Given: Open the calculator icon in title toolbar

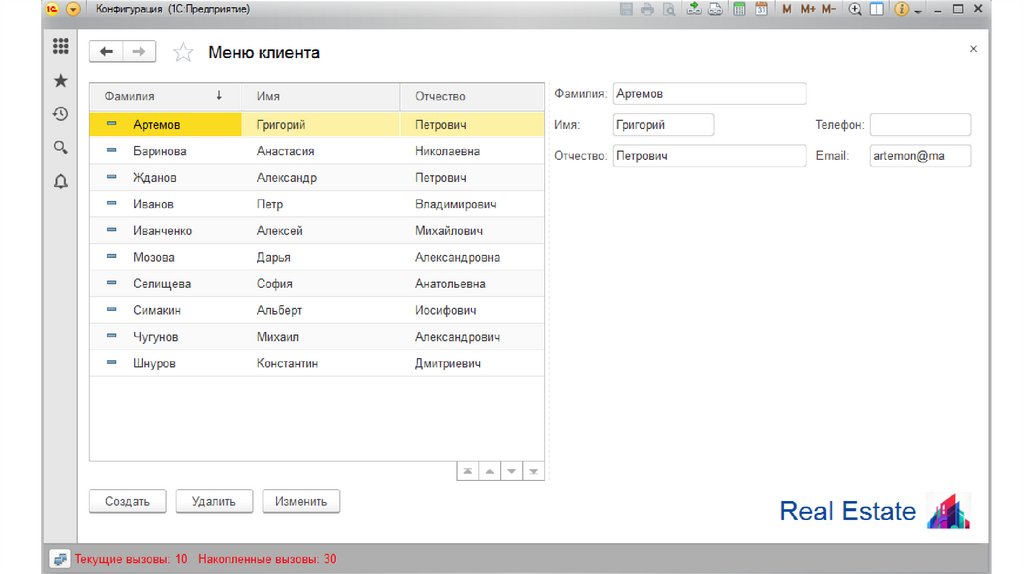Looking at the screenshot, I should (739, 9).
